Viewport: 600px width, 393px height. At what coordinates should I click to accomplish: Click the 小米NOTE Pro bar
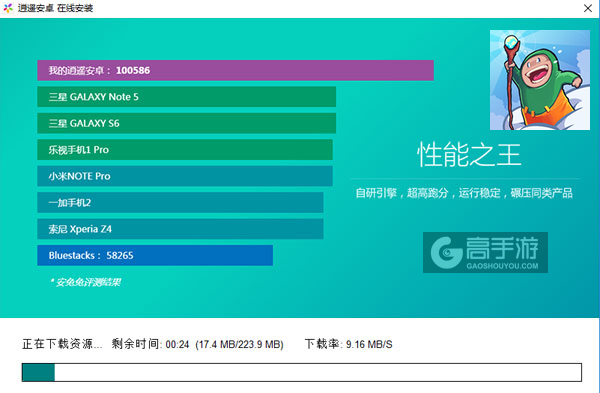tap(185, 176)
